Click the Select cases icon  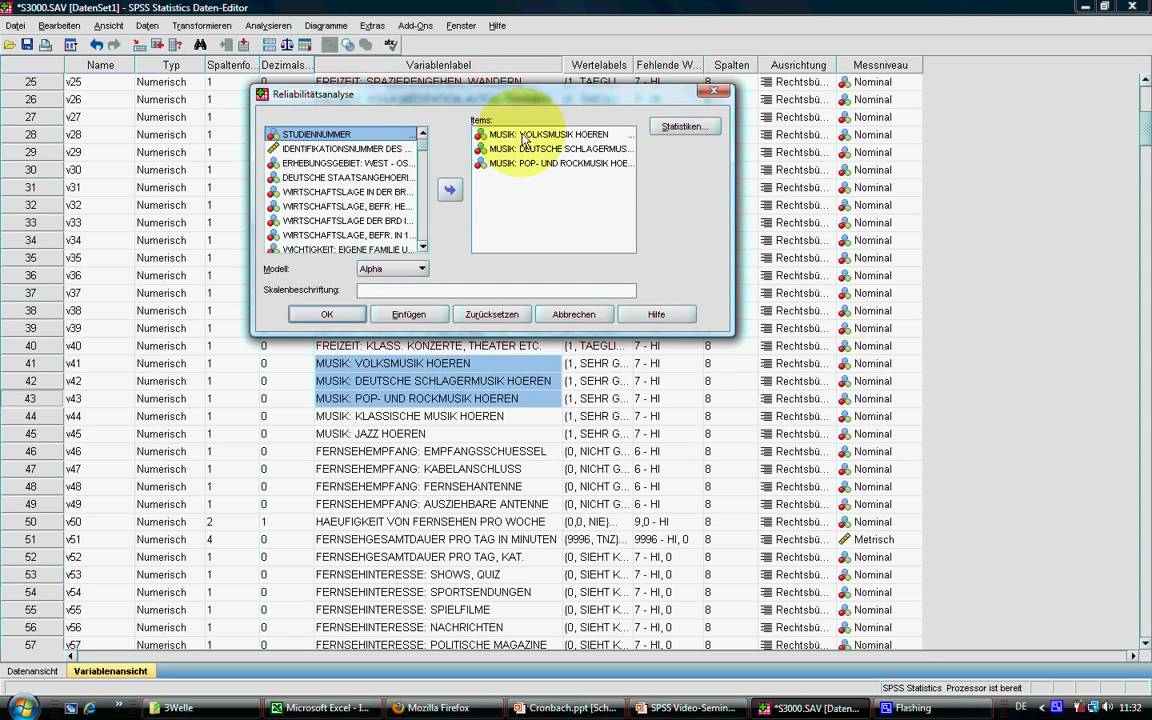[x=305, y=45]
